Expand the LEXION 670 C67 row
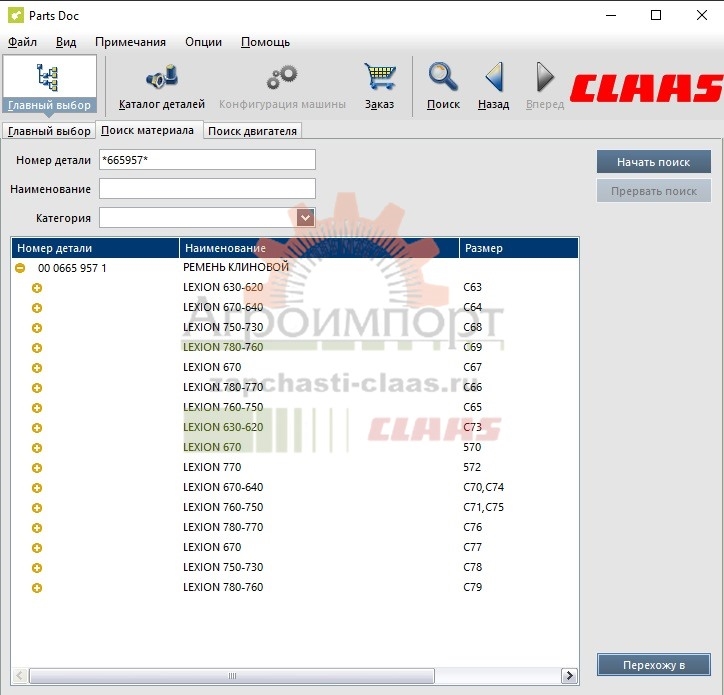 tap(37, 368)
